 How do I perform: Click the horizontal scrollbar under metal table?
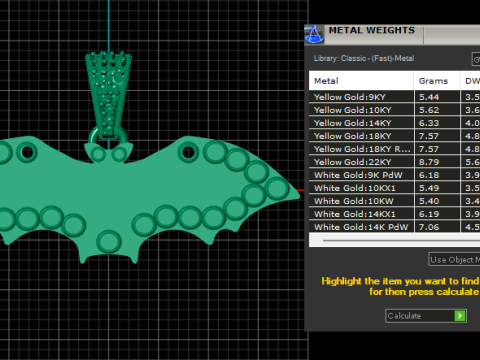pyautogui.click(x=401, y=240)
